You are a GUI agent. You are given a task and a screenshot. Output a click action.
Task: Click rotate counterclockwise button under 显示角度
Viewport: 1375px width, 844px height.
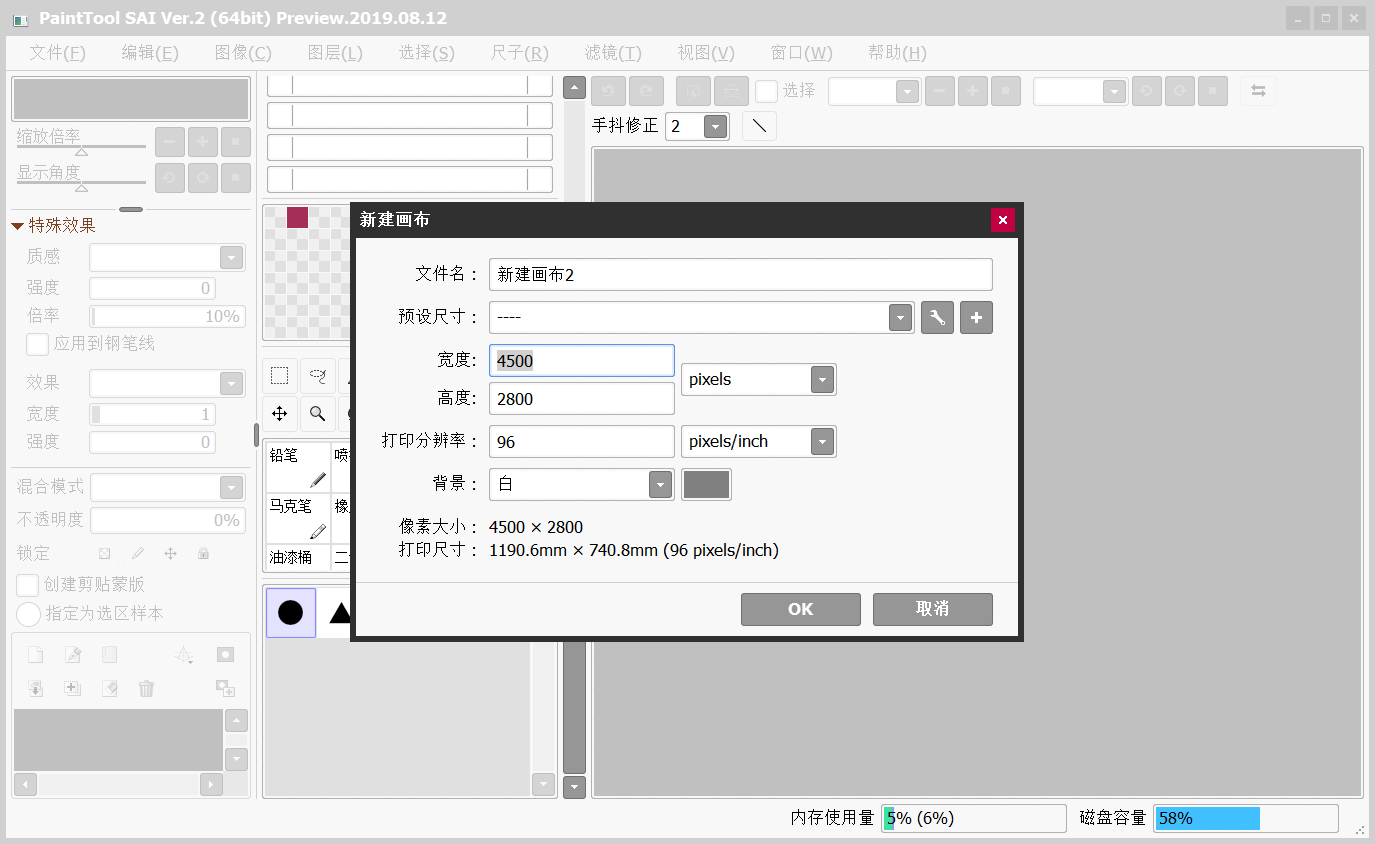click(170, 178)
